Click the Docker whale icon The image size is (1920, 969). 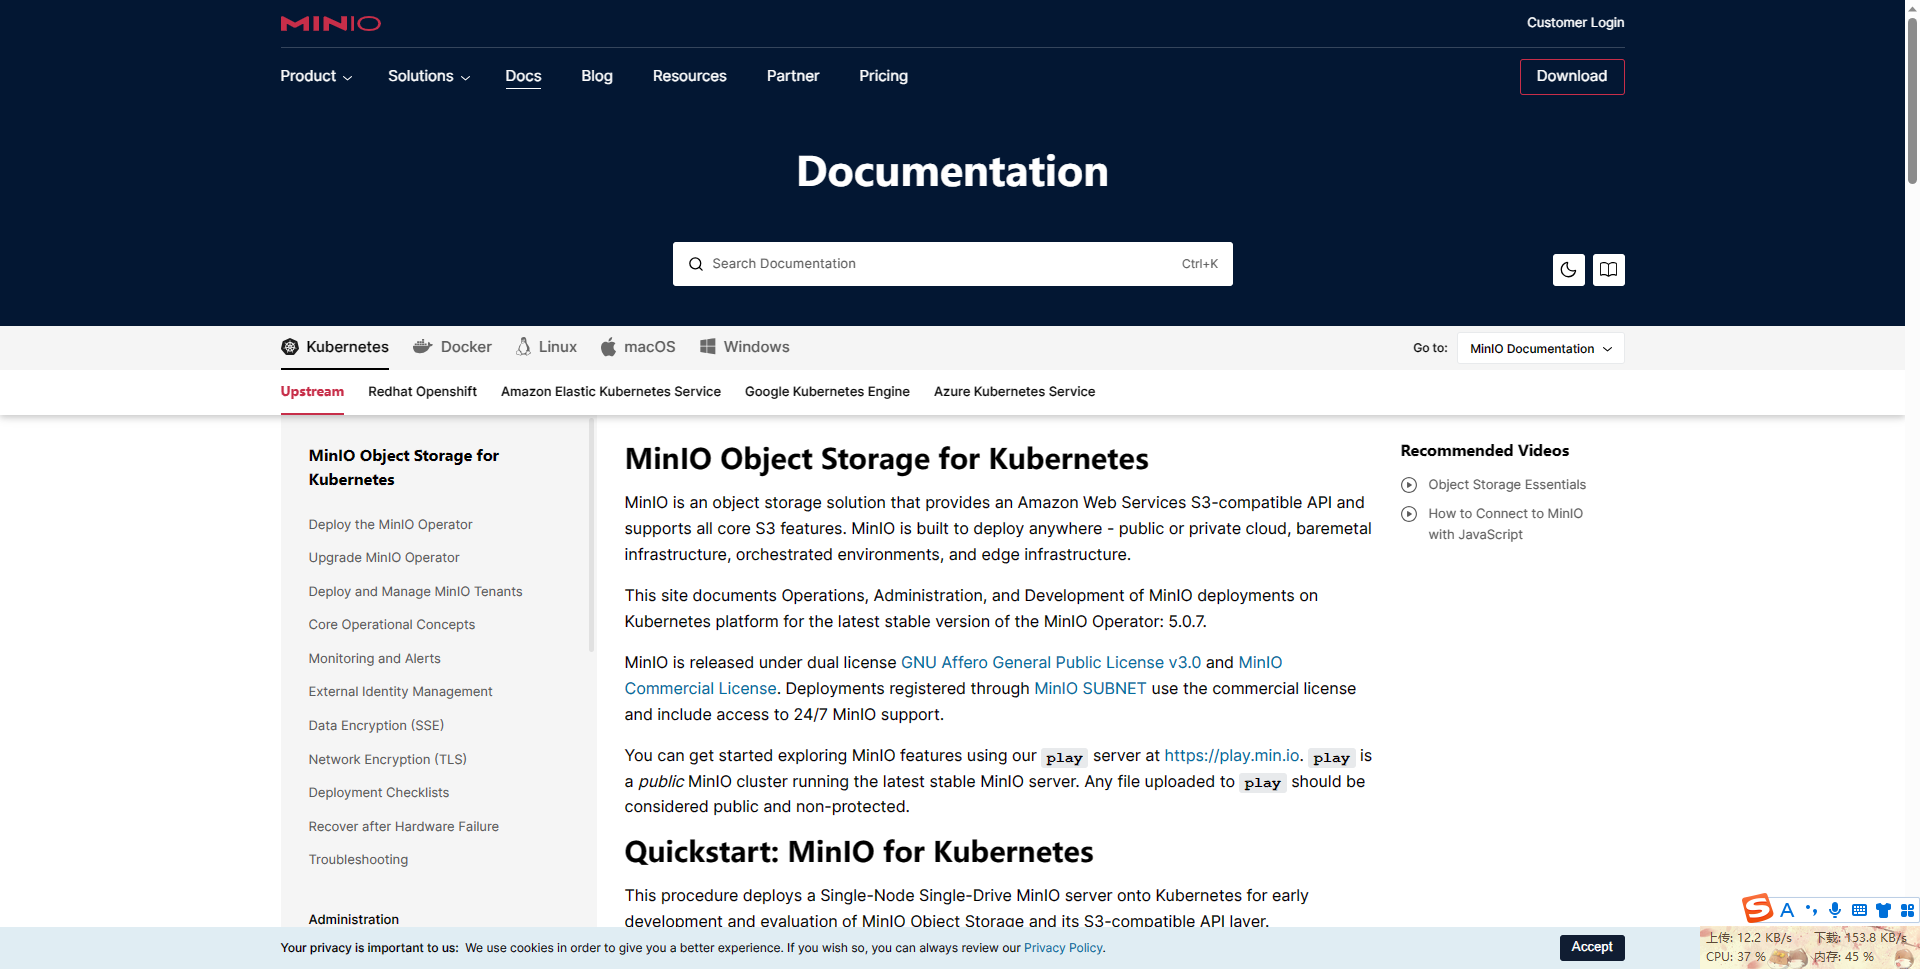pyautogui.click(x=423, y=347)
